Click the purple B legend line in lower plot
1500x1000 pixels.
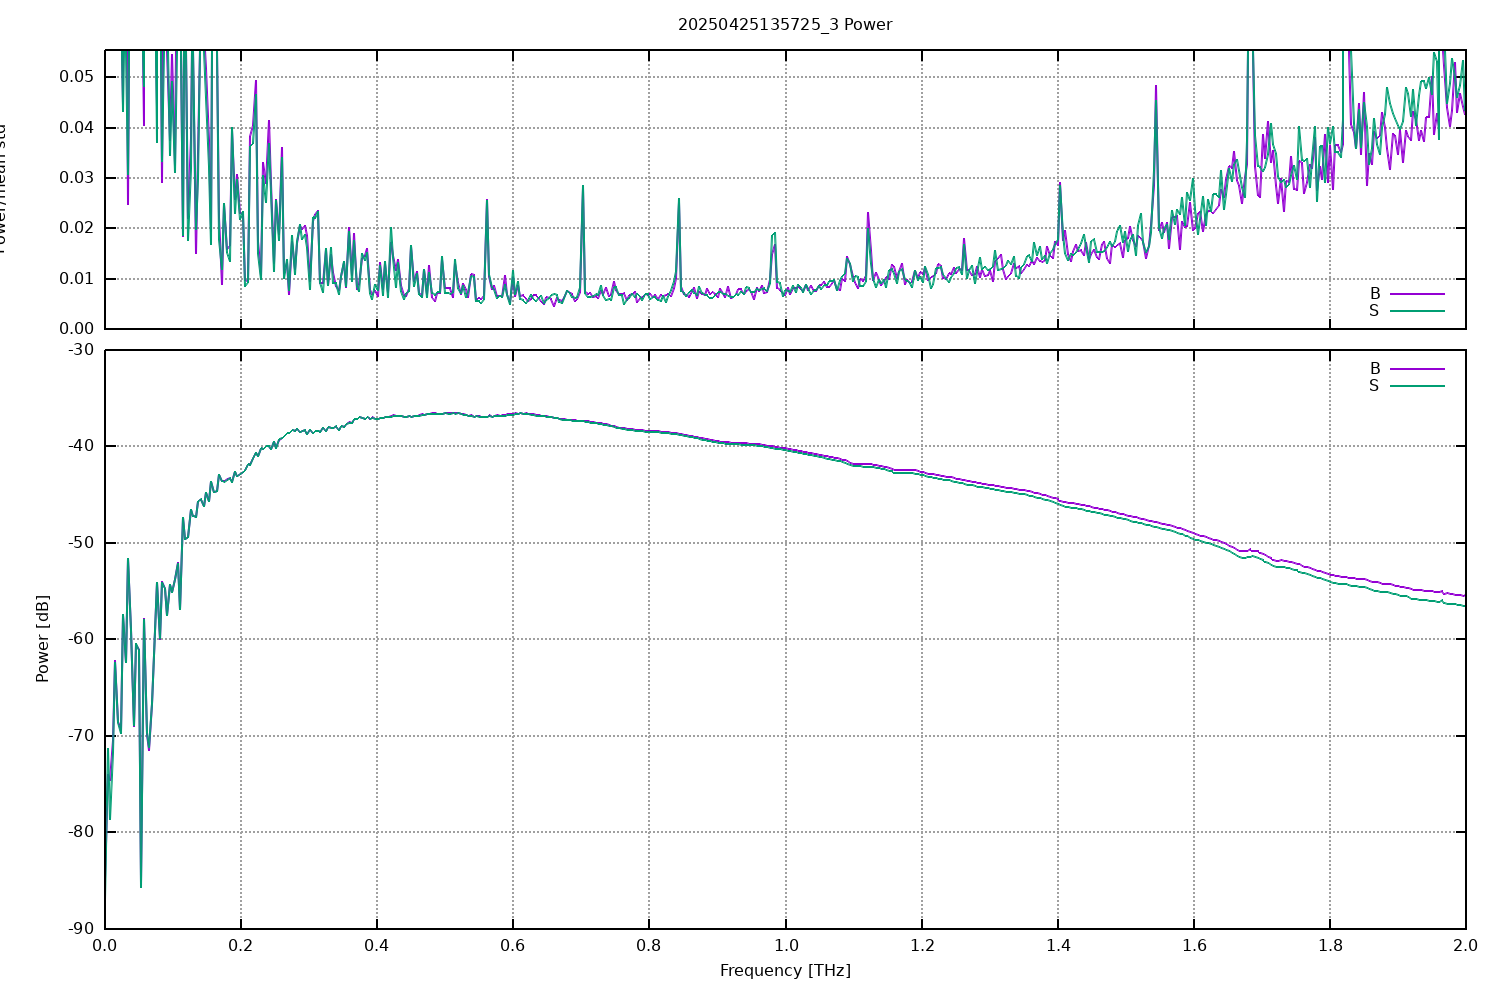(1417, 369)
